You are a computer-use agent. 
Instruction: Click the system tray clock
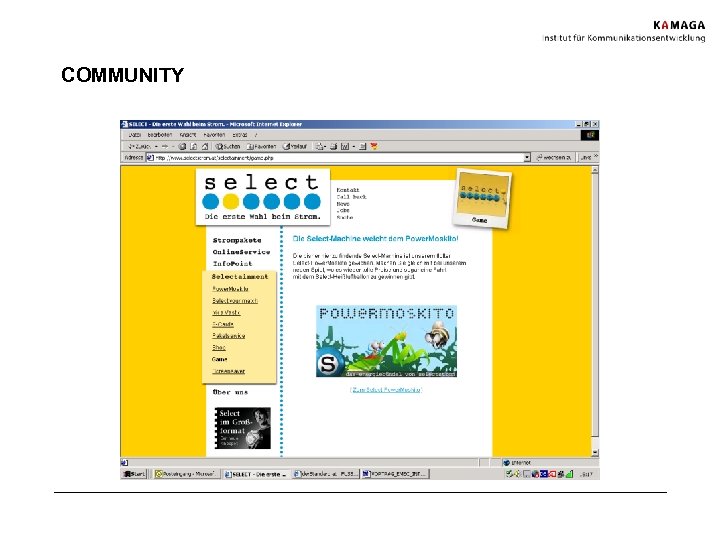click(586, 474)
